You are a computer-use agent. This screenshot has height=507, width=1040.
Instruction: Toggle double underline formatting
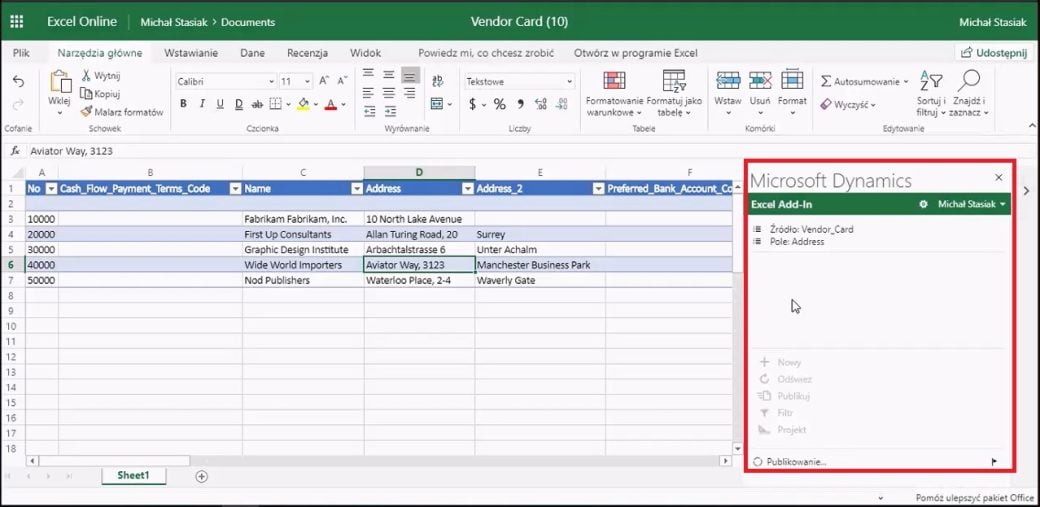239,104
